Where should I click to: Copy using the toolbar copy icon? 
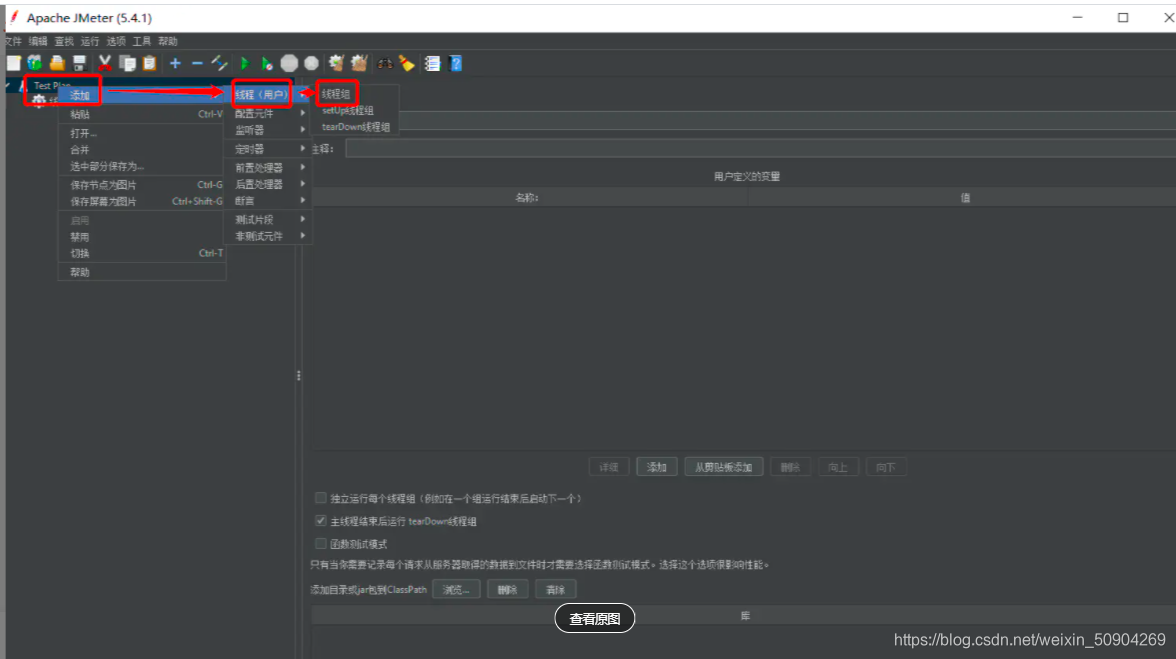point(128,63)
